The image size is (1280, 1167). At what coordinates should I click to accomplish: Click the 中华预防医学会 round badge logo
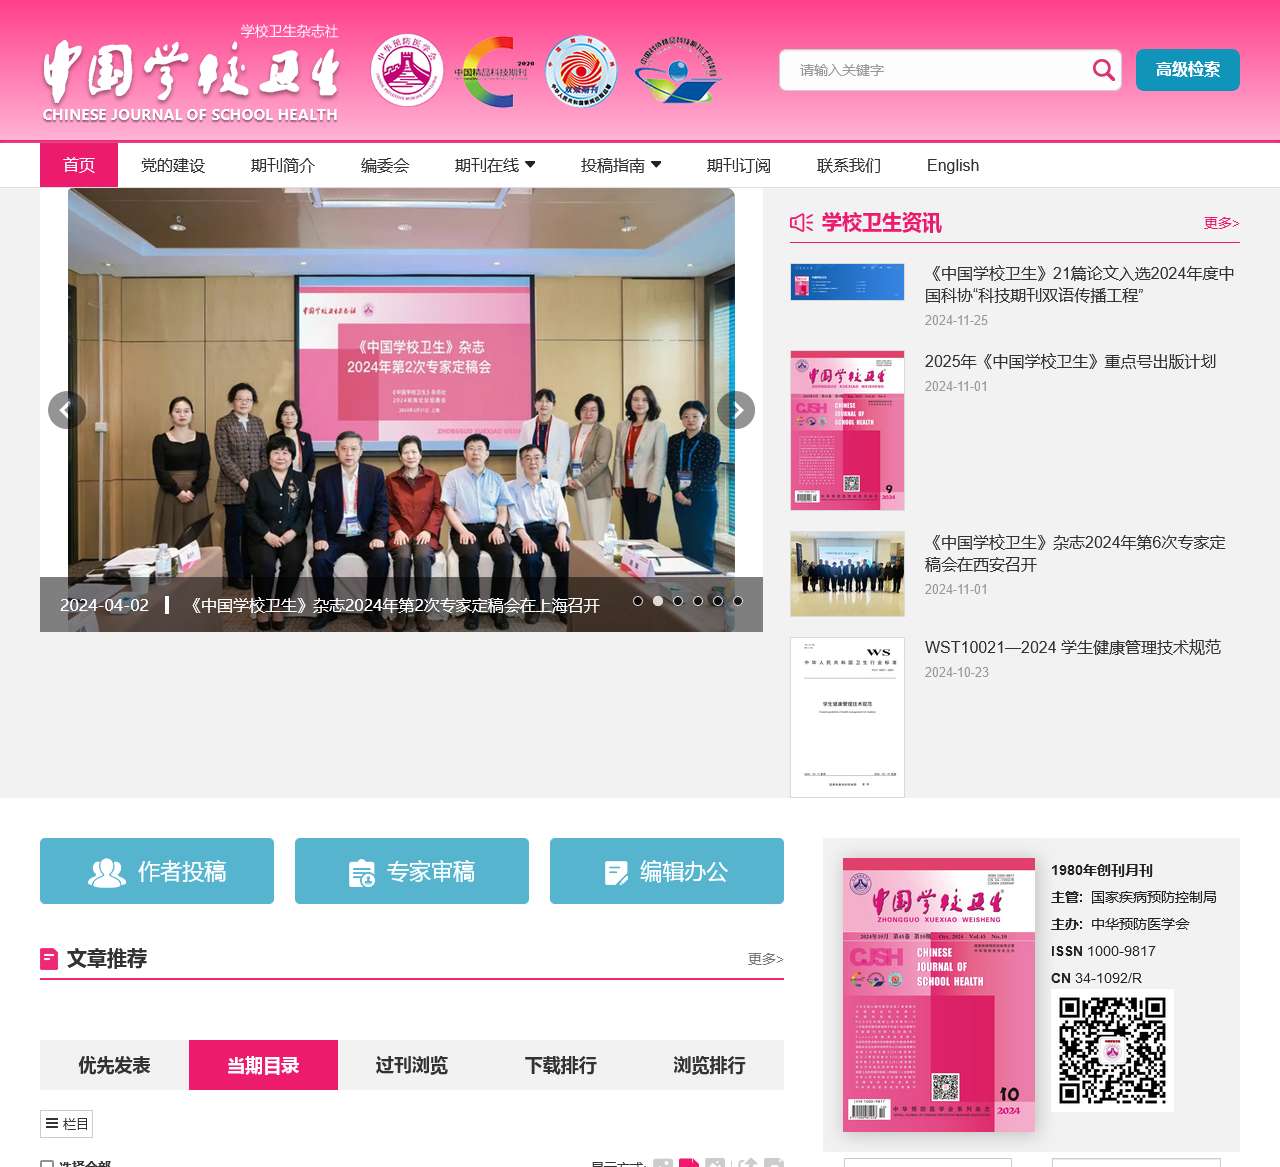pyautogui.click(x=407, y=70)
